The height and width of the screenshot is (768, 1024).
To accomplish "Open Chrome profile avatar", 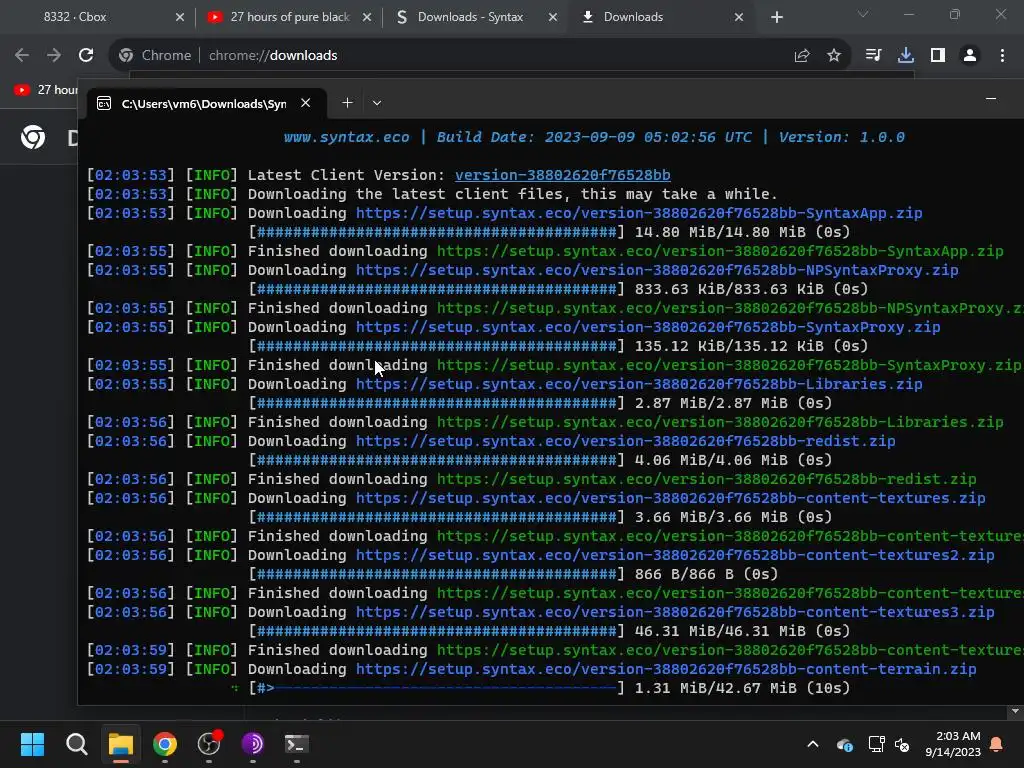I will point(970,56).
